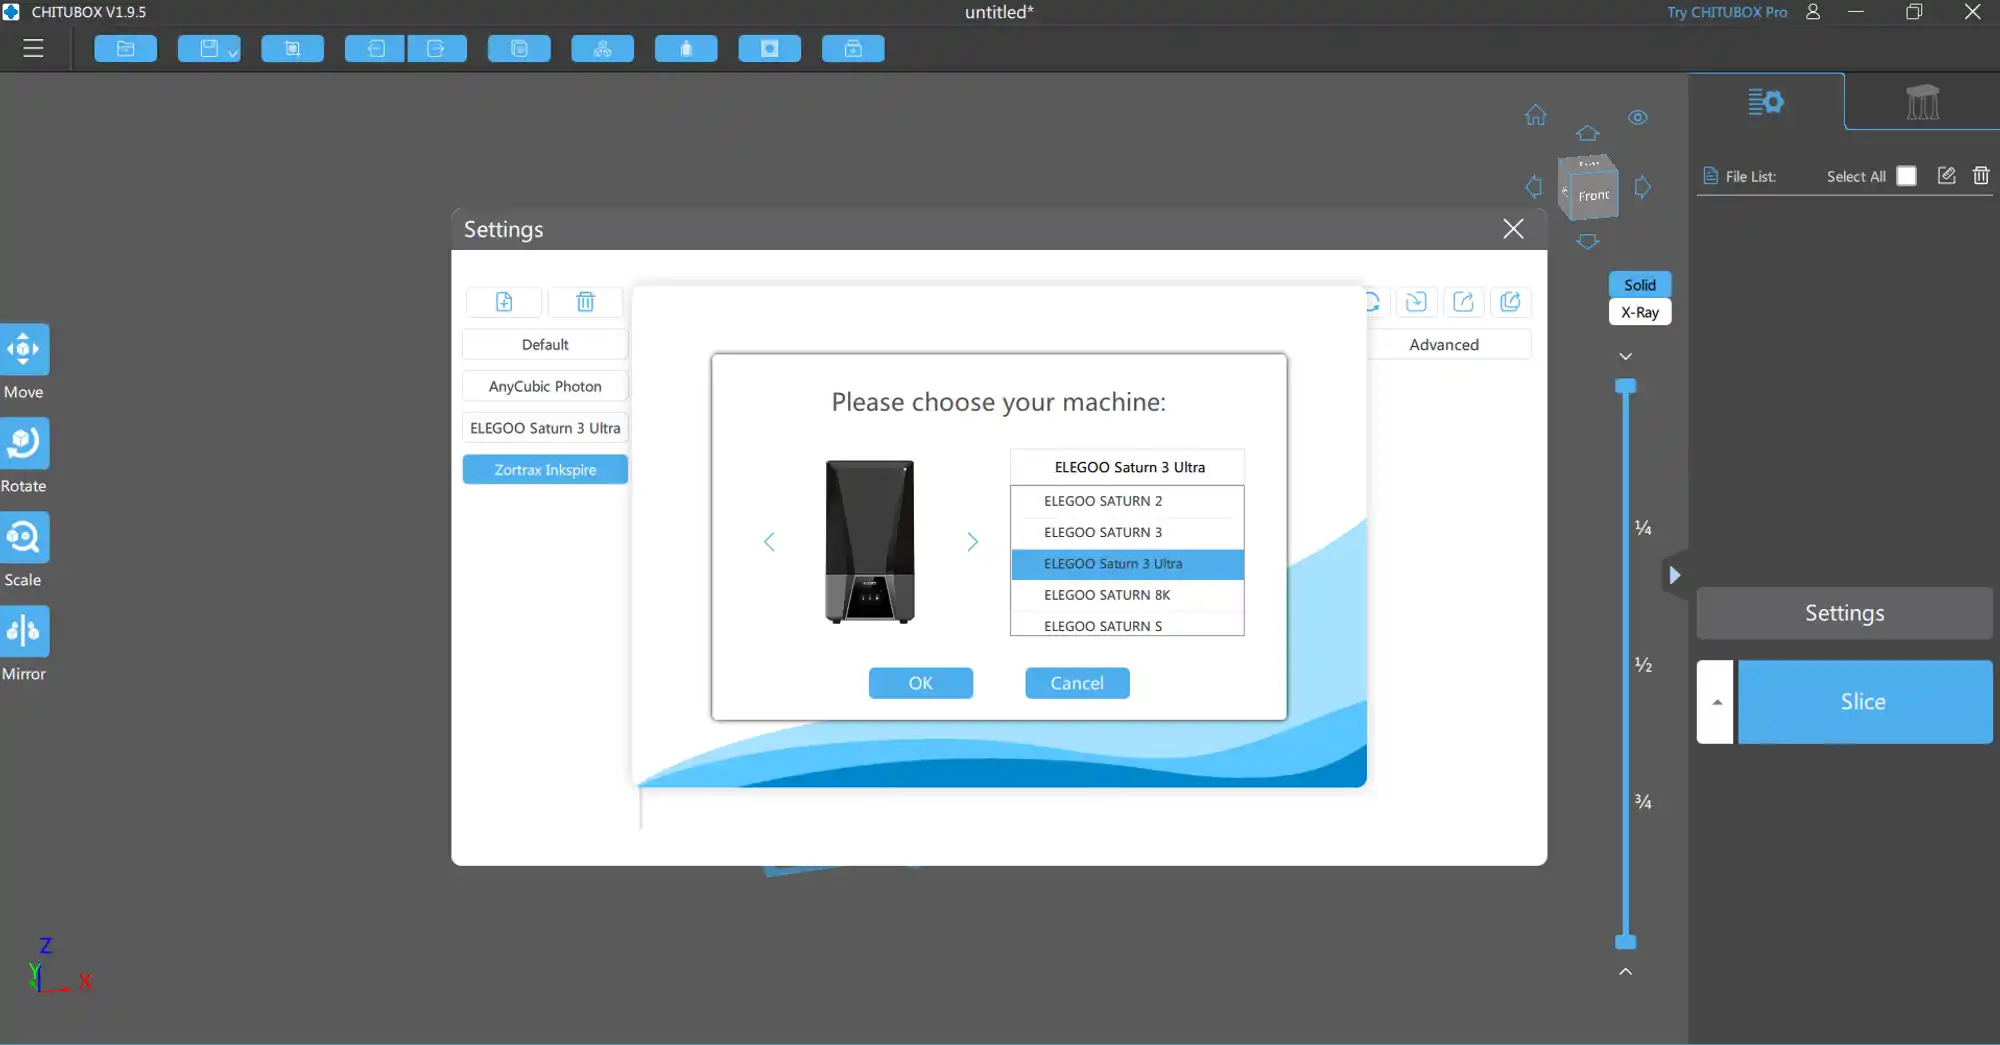Click the Save project toolbar icon

tap(208, 48)
